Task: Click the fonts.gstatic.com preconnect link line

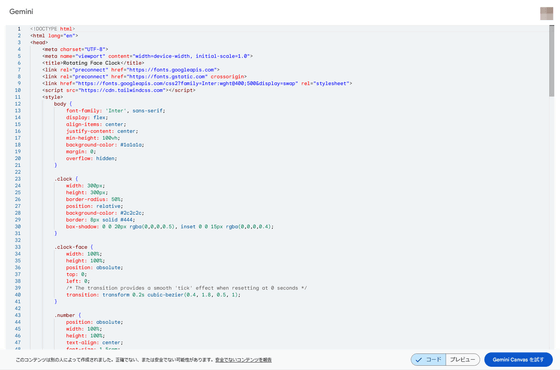Action: [144, 77]
